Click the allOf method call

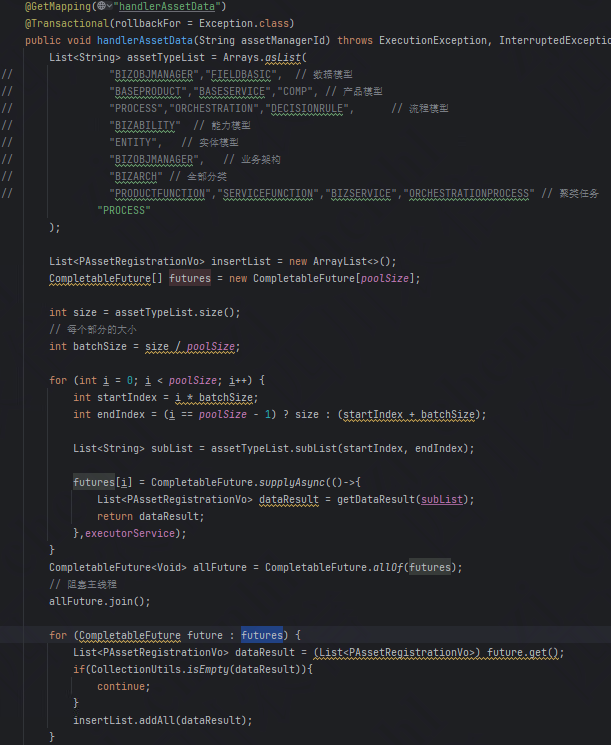click(388, 567)
